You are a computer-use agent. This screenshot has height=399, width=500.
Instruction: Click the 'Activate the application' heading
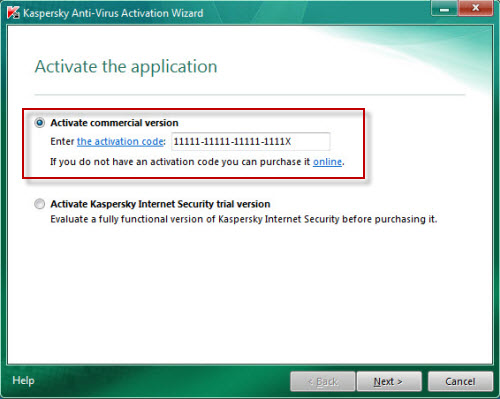point(126,66)
